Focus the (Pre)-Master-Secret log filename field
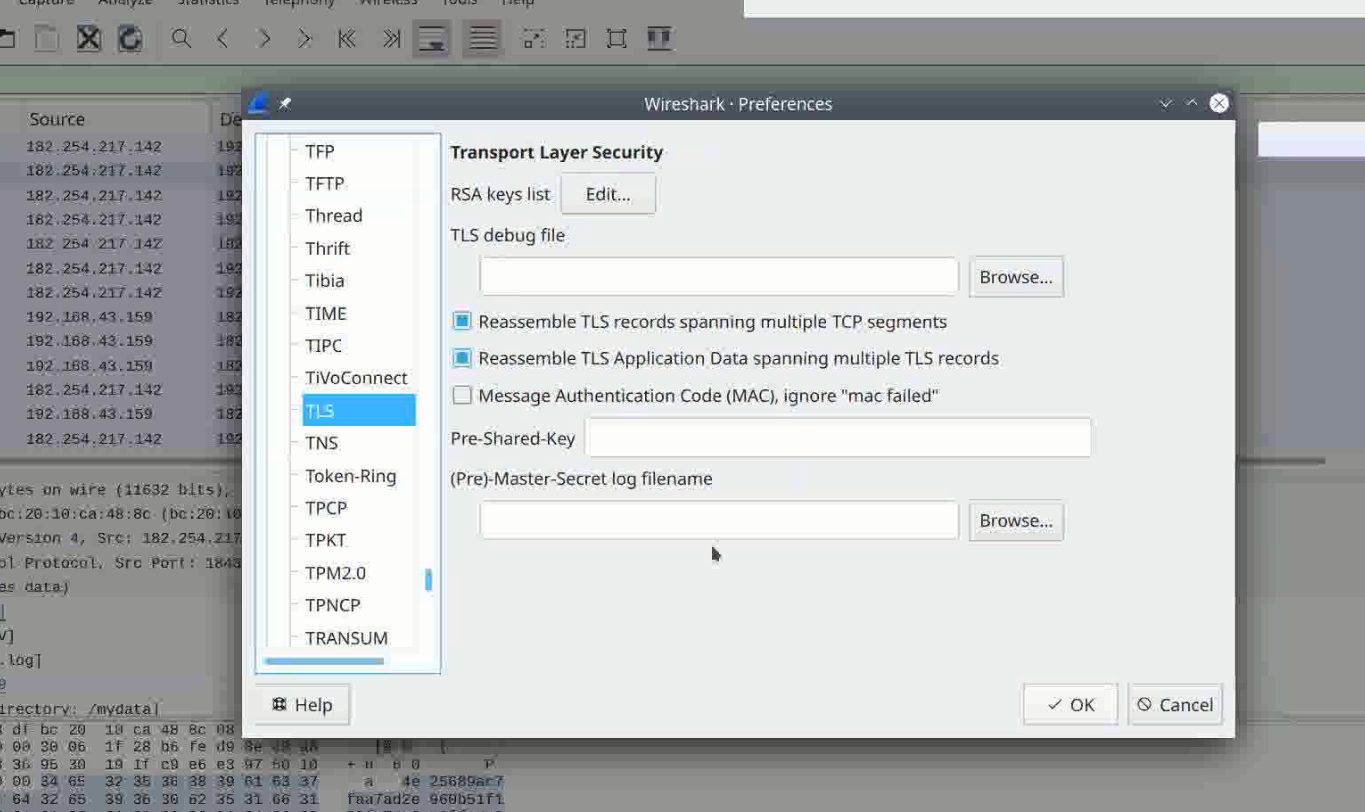Image resolution: width=1365 pixels, height=812 pixels. 719,521
